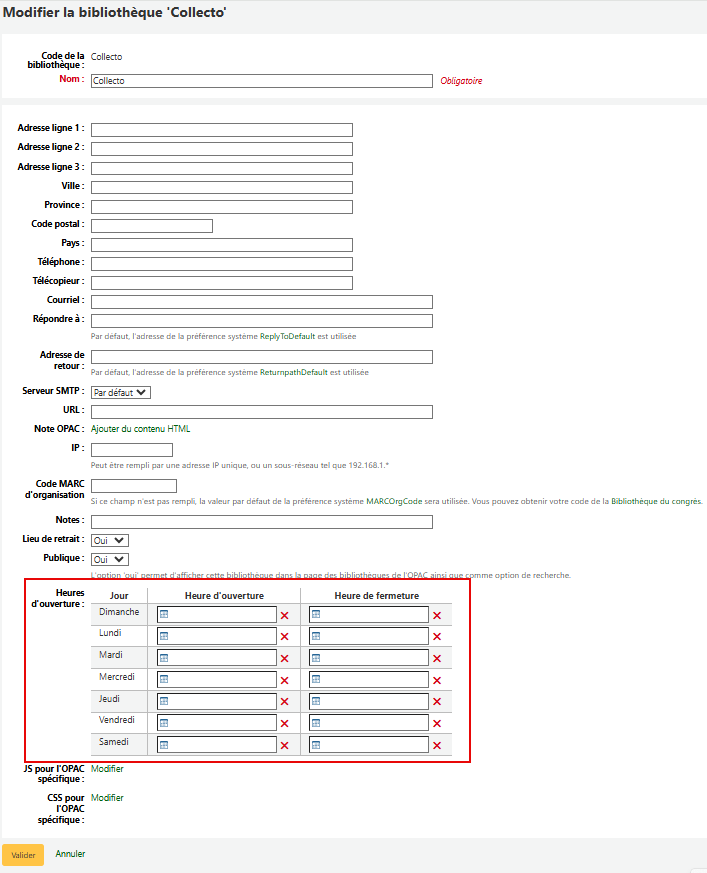The height and width of the screenshot is (873, 707).
Task: Modify CSS pour l'OPAC spécifique
Action: pos(107,797)
